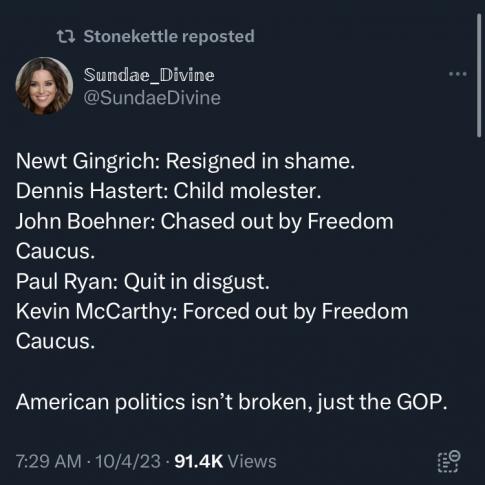Tap the Dennis Hastert line of the post
Viewport: 485px width, 485px height.
169,191
